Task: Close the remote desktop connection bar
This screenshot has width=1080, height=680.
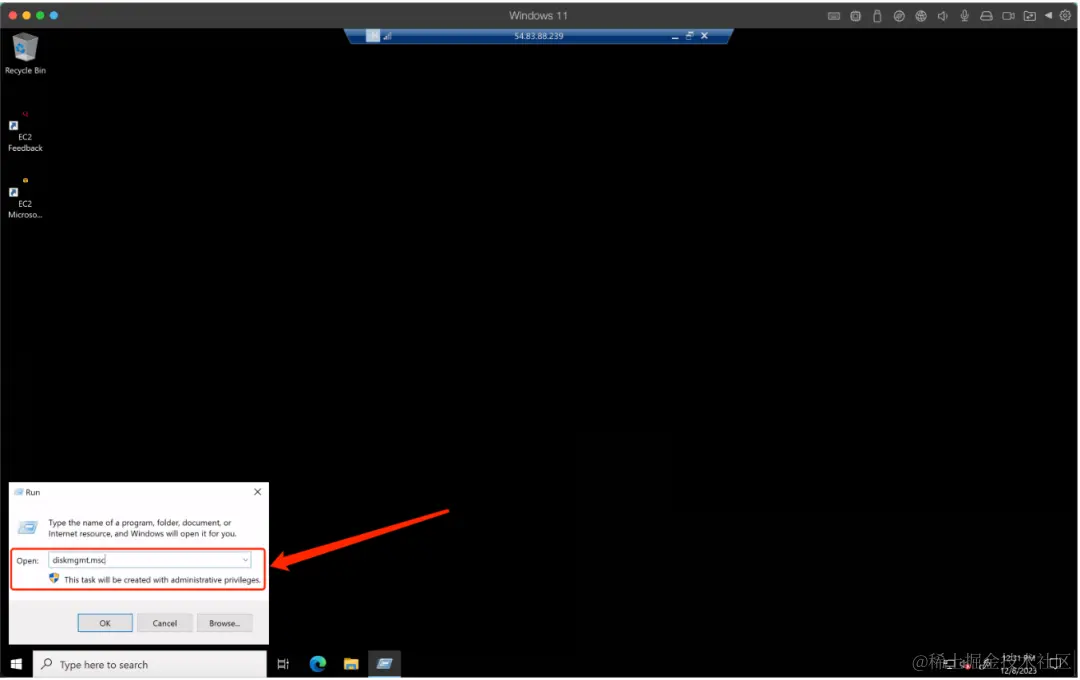Action: click(705, 36)
